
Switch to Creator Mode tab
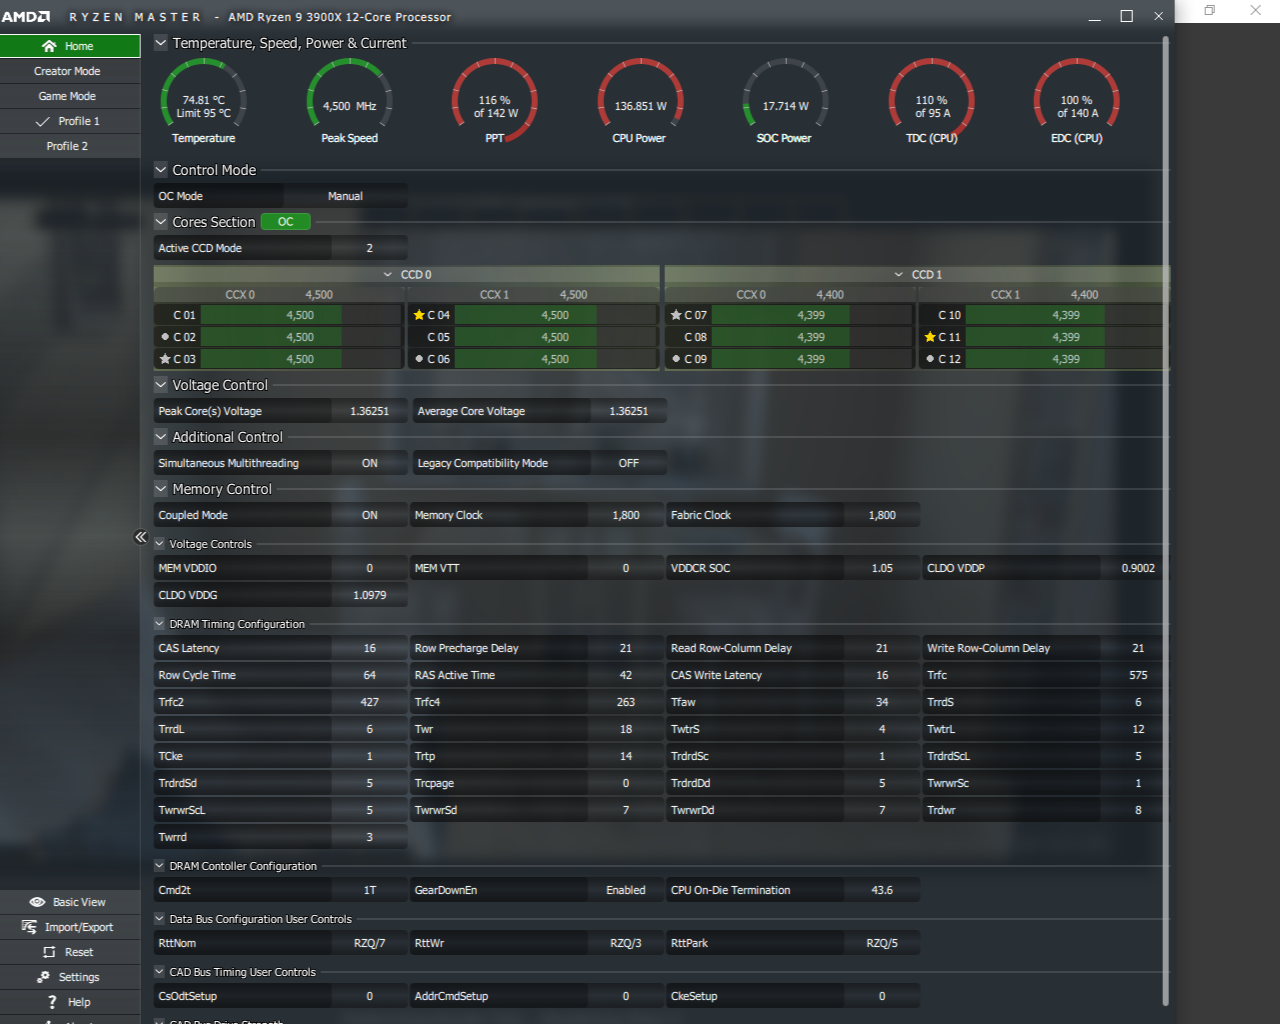(67, 71)
